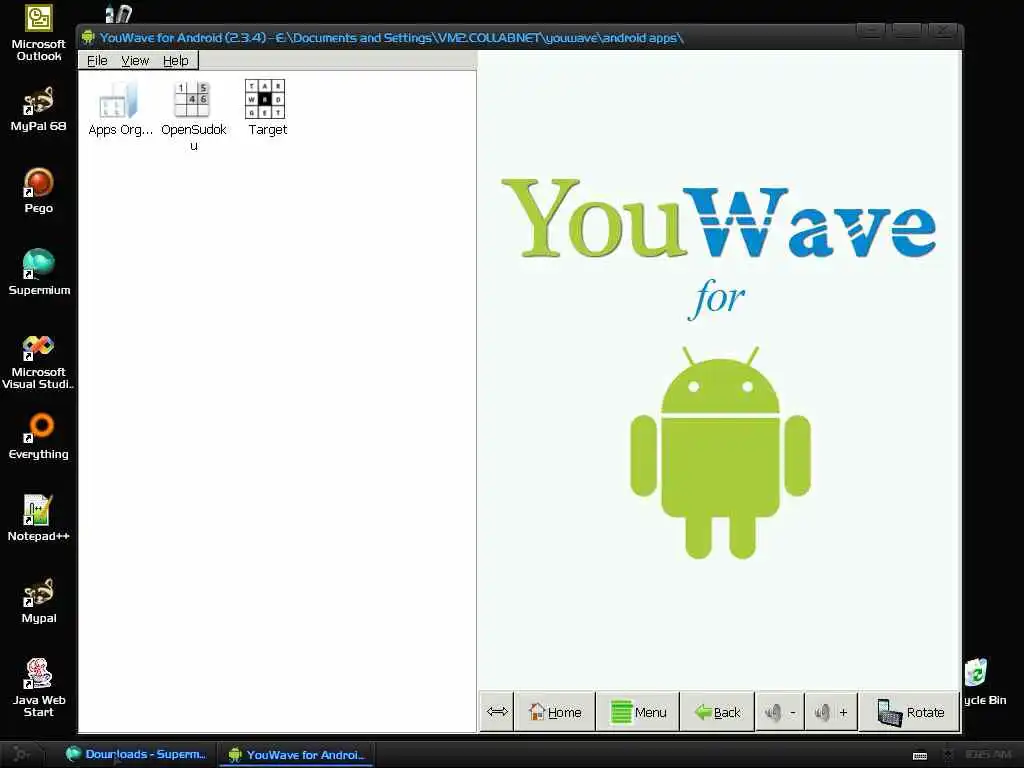Open the Android Menu button

[638, 712]
